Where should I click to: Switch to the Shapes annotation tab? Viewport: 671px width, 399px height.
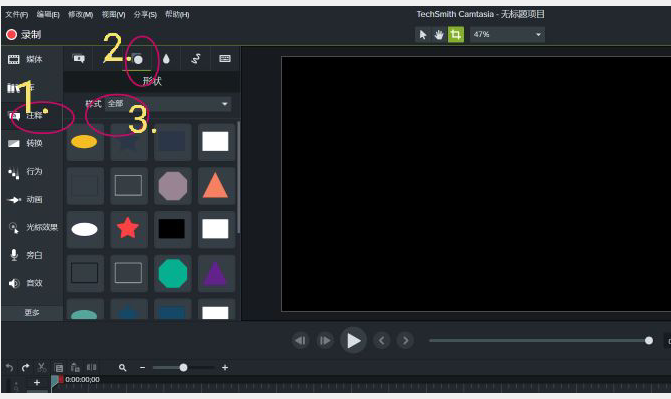[x=137, y=59]
